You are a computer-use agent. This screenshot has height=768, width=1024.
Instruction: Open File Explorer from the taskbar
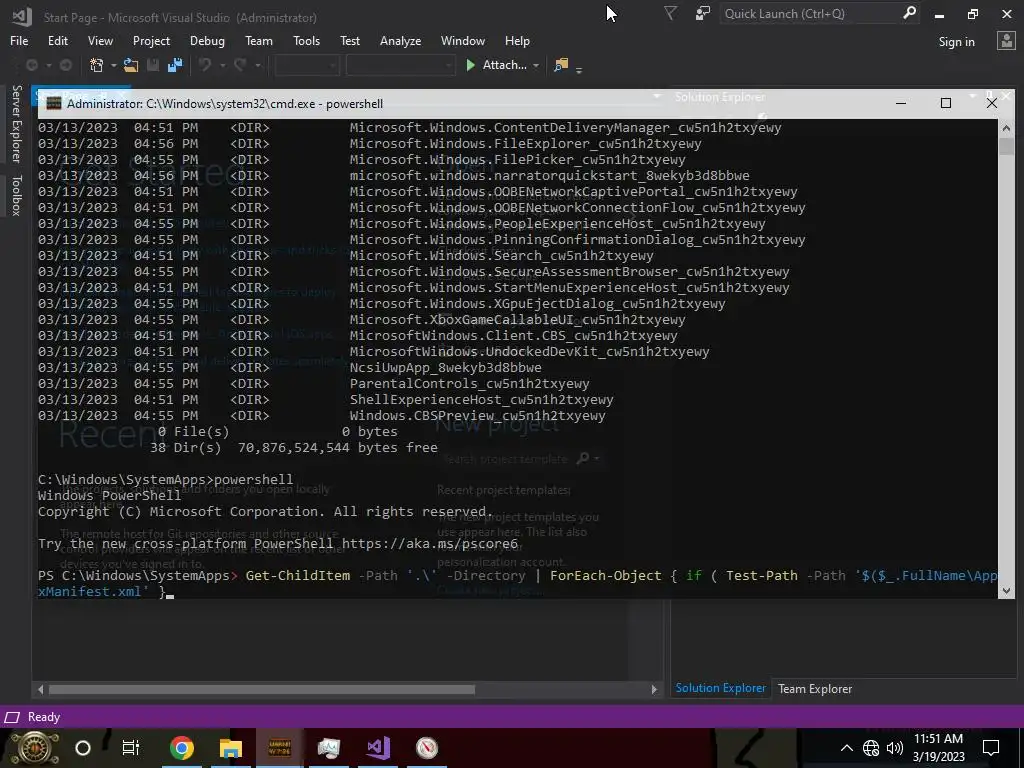[x=231, y=748]
